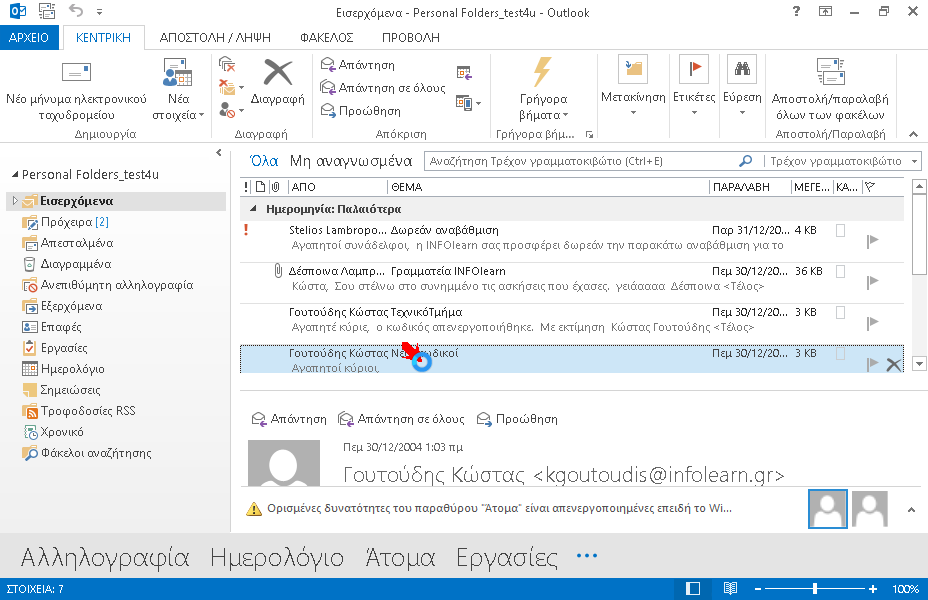This screenshot has width=928, height=600.
Task: Switch to the ΠΡΟΒΟΛΗ tab
Action: (x=411, y=37)
